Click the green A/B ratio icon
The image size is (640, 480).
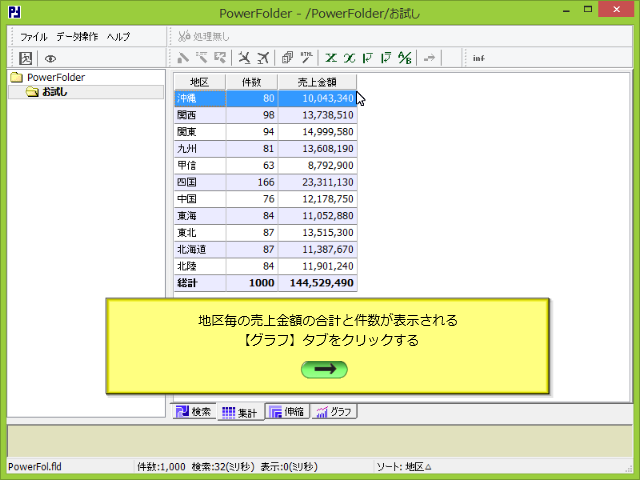coord(404,58)
